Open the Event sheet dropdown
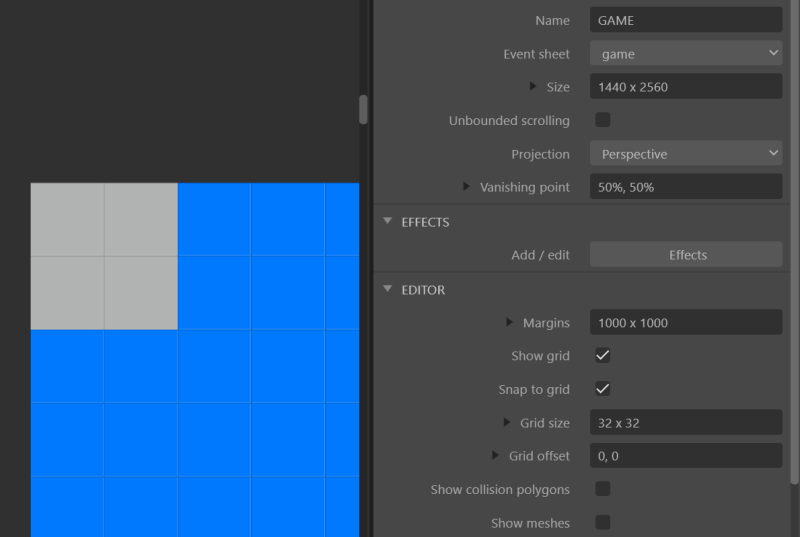This screenshot has width=800, height=537. point(686,54)
